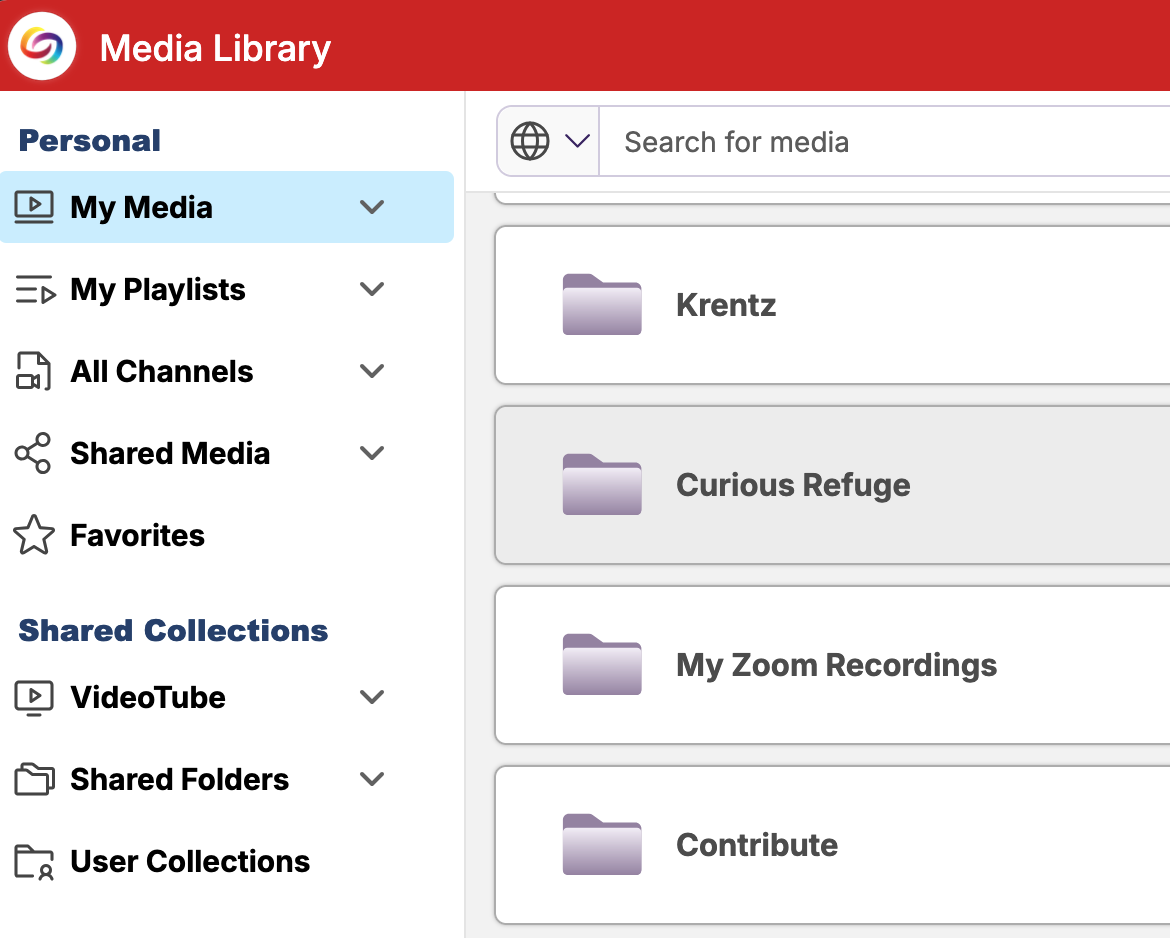Open Shared Media section
Screen dimensions: 1170x938
pos(170,453)
